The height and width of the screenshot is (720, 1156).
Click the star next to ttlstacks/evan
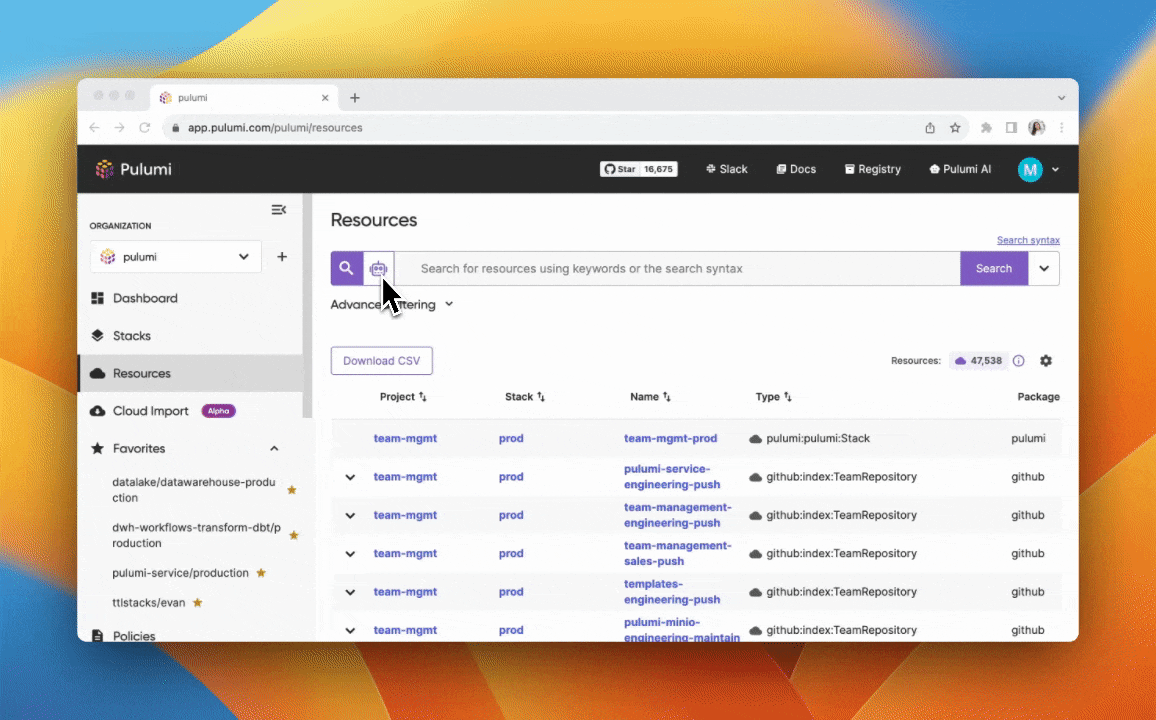(198, 602)
